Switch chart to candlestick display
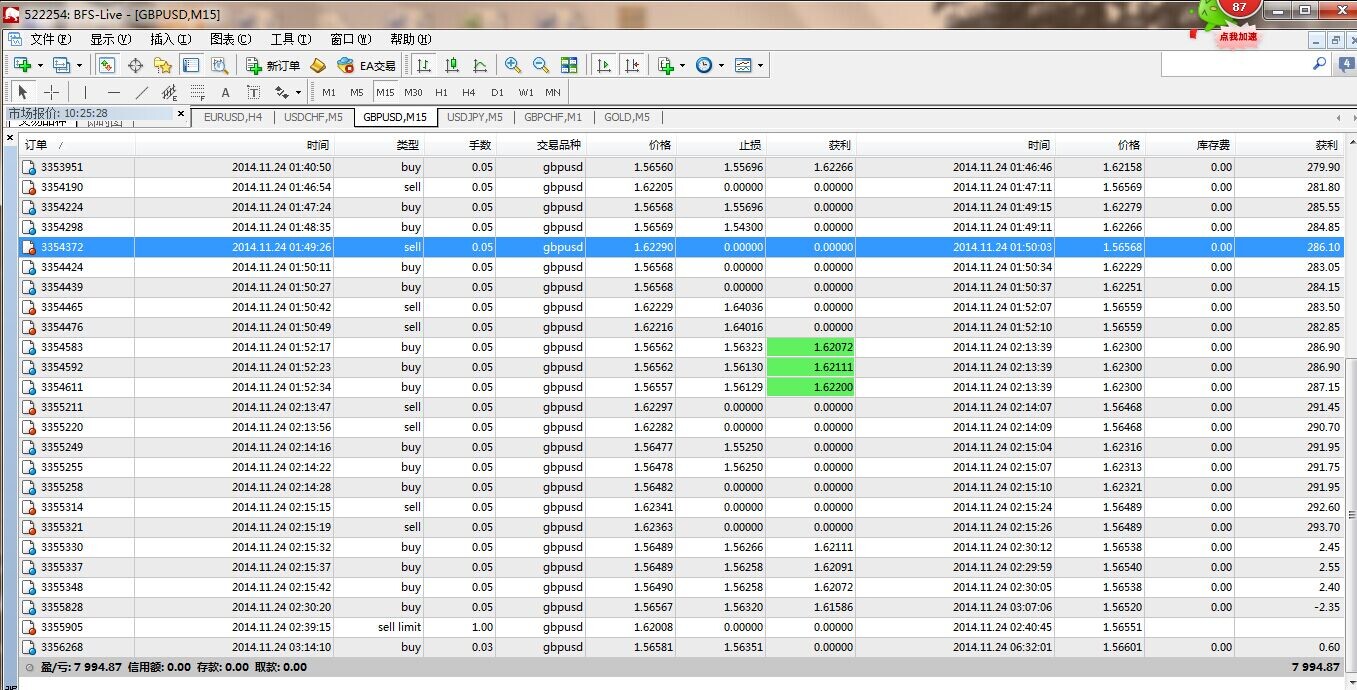Image resolution: width=1357 pixels, height=690 pixels. [452, 66]
